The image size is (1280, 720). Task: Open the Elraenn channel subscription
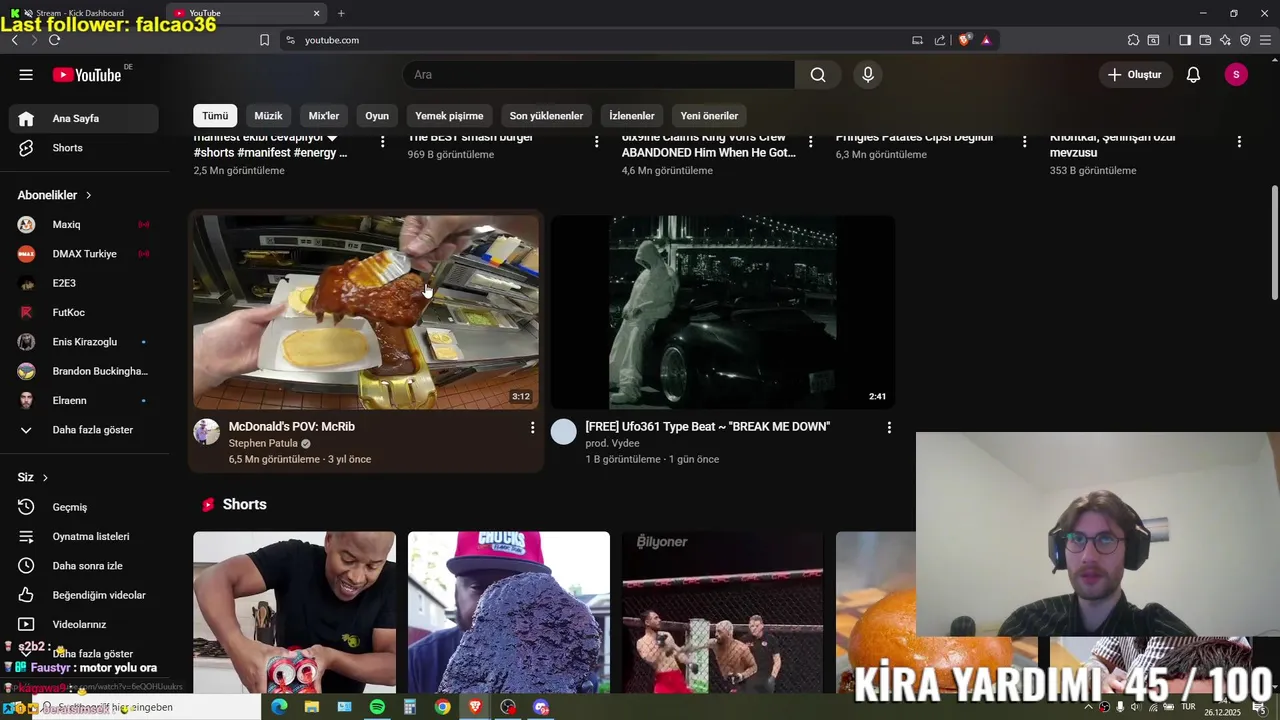(x=84, y=400)
